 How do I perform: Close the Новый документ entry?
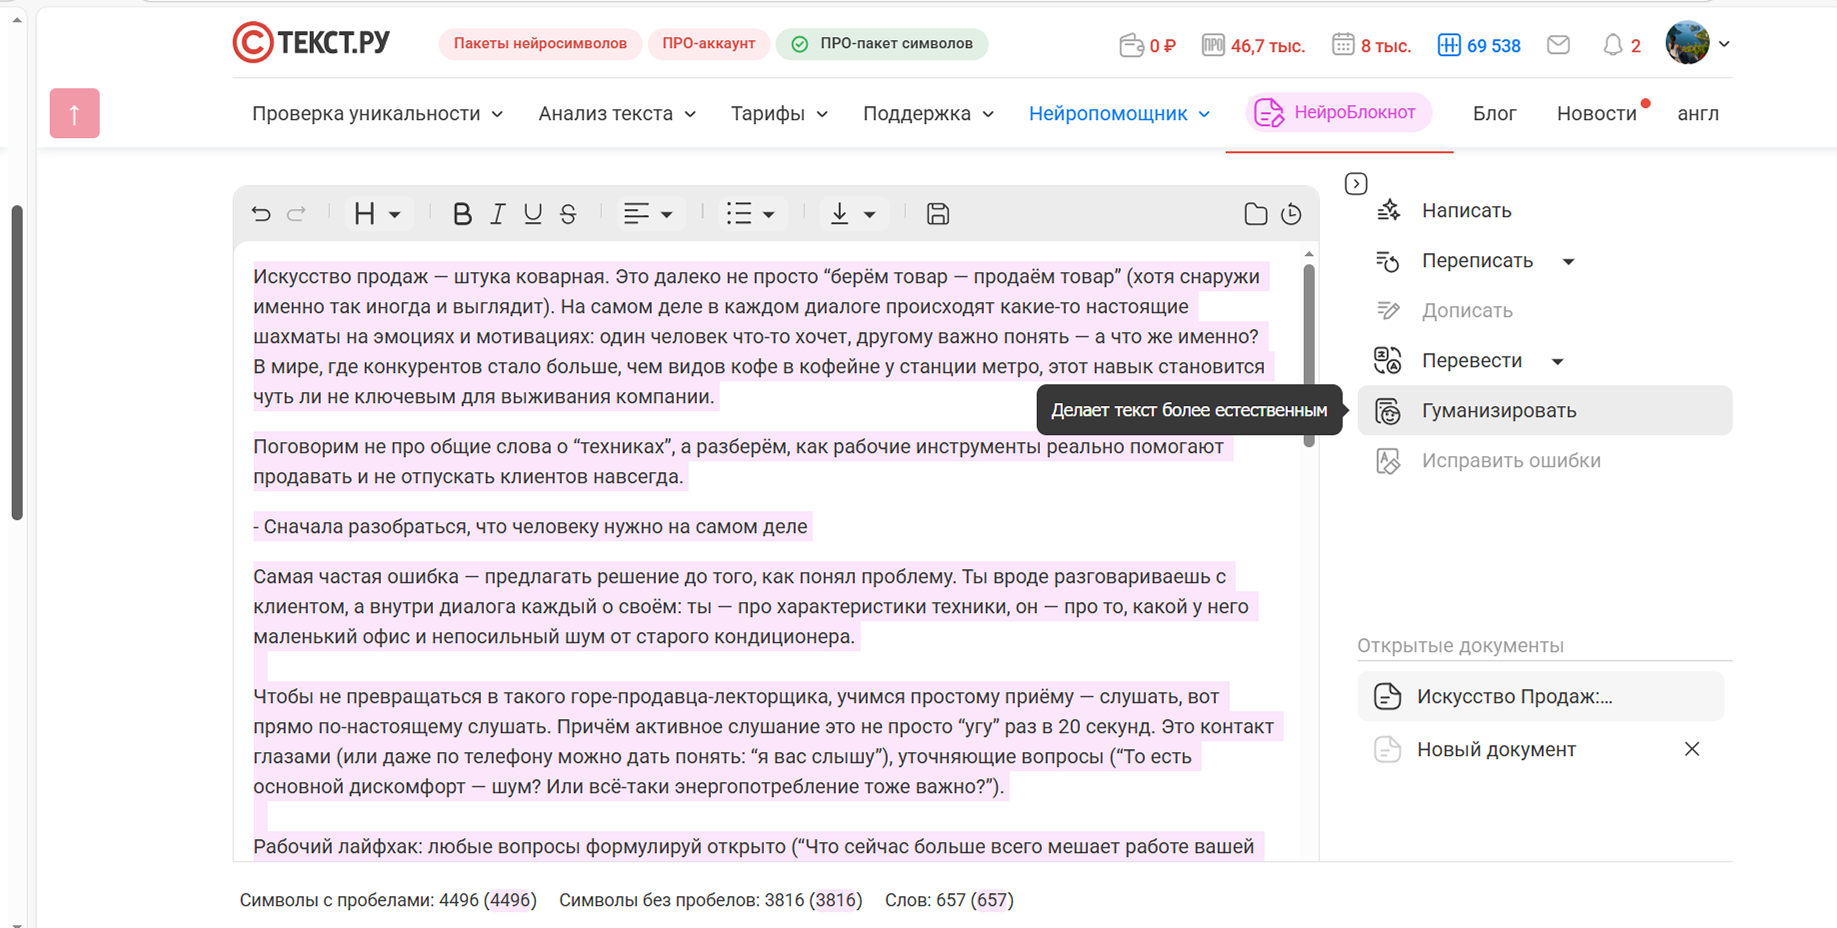click(x=1691, y=750)
